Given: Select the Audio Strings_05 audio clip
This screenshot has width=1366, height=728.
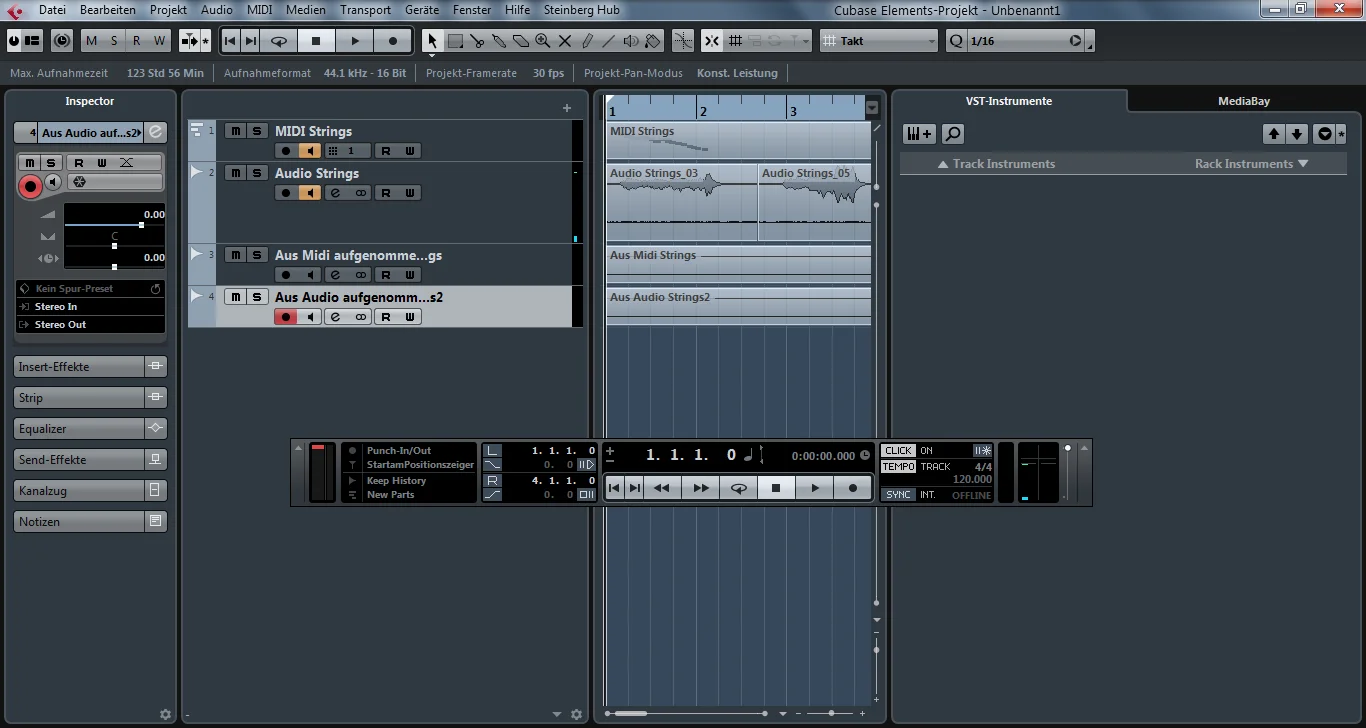Looking at the screenshot, I should click(x=814, y=202).
